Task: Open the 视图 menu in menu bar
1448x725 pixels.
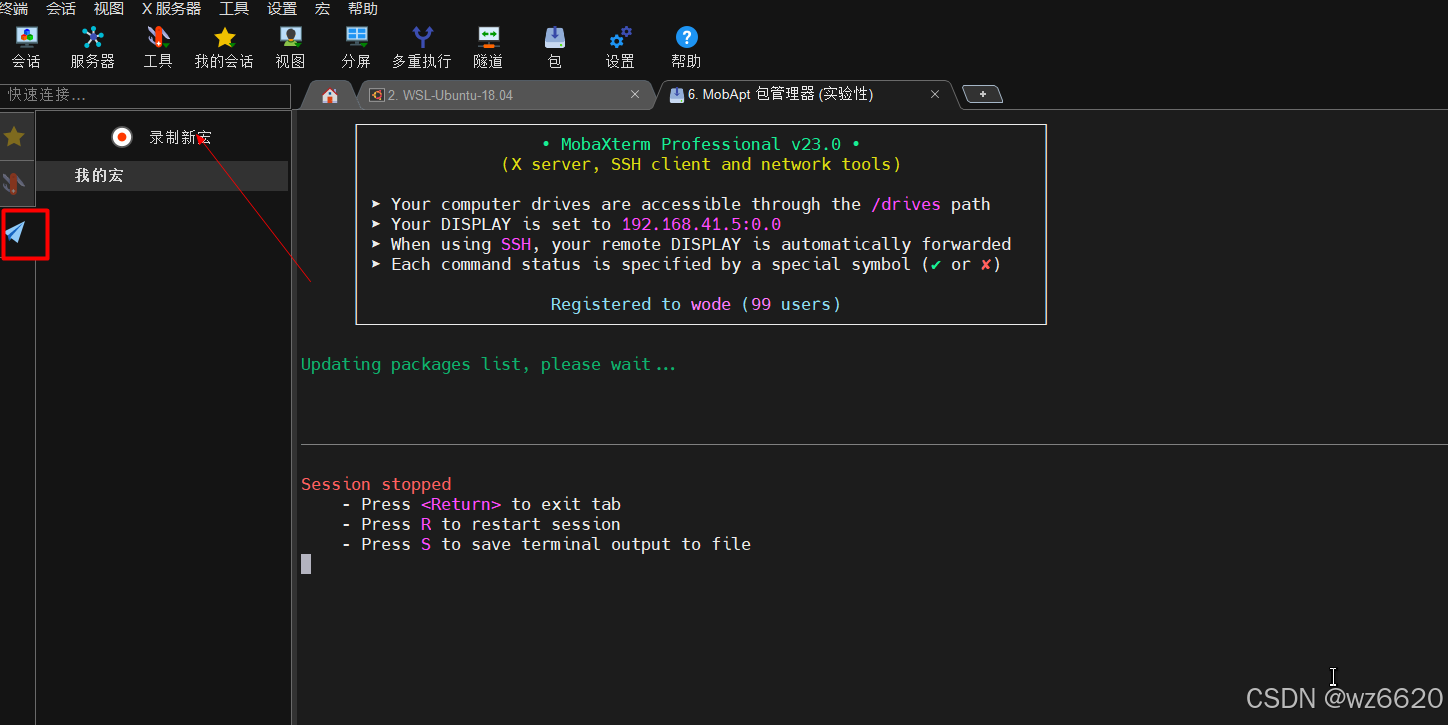Action: pyautogui.click(x=108, y=9)
